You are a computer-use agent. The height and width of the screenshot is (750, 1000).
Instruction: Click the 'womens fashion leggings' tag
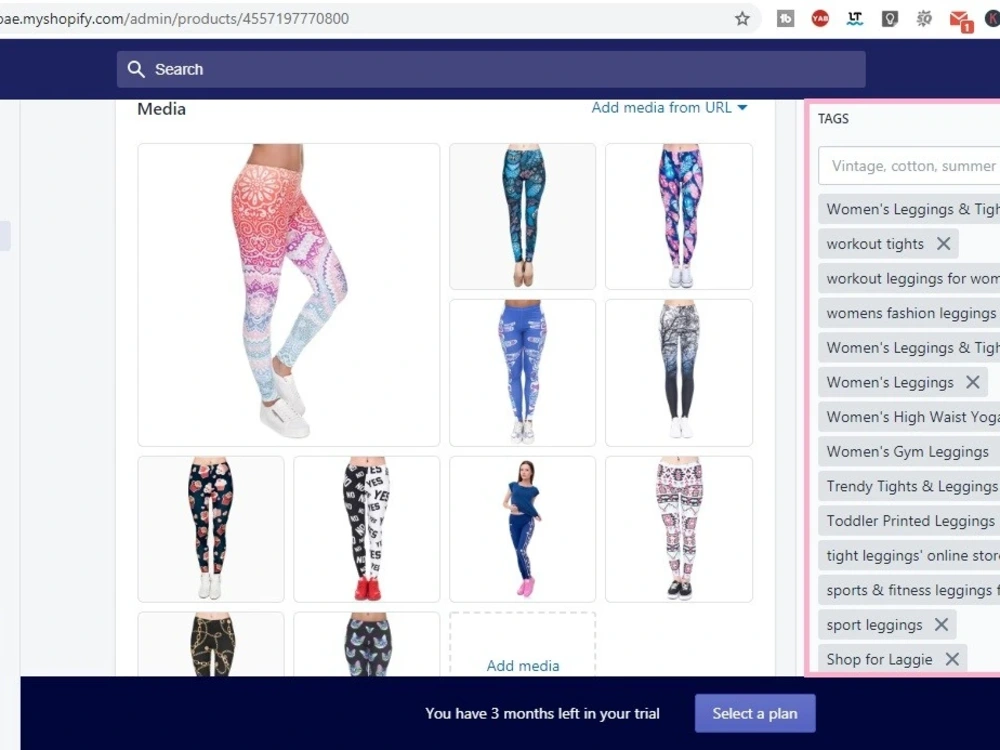910,313
